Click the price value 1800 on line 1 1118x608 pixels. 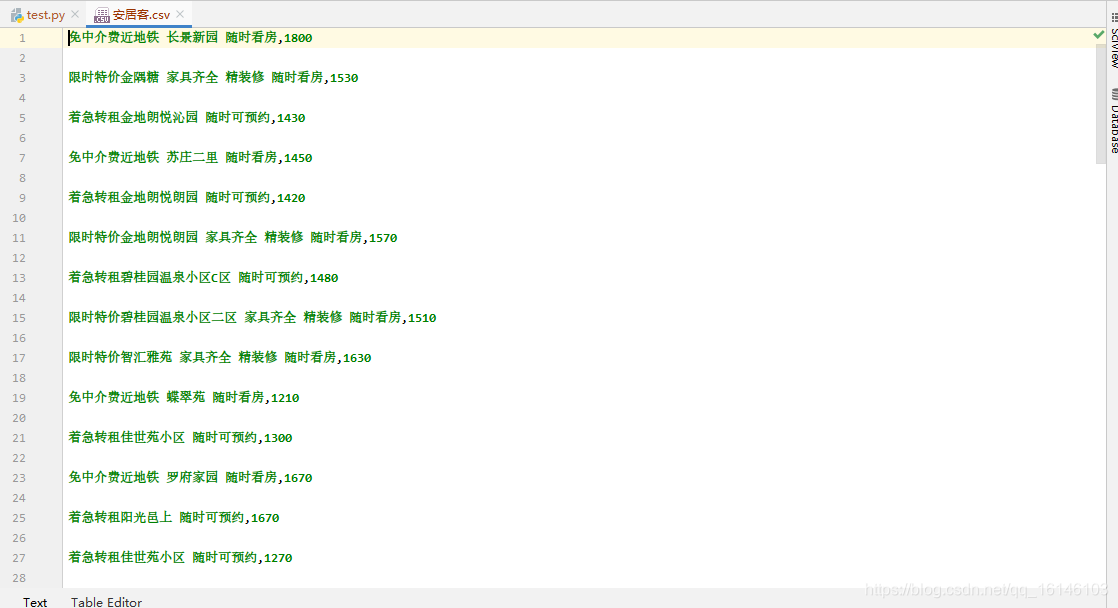[x=298, y=38]
